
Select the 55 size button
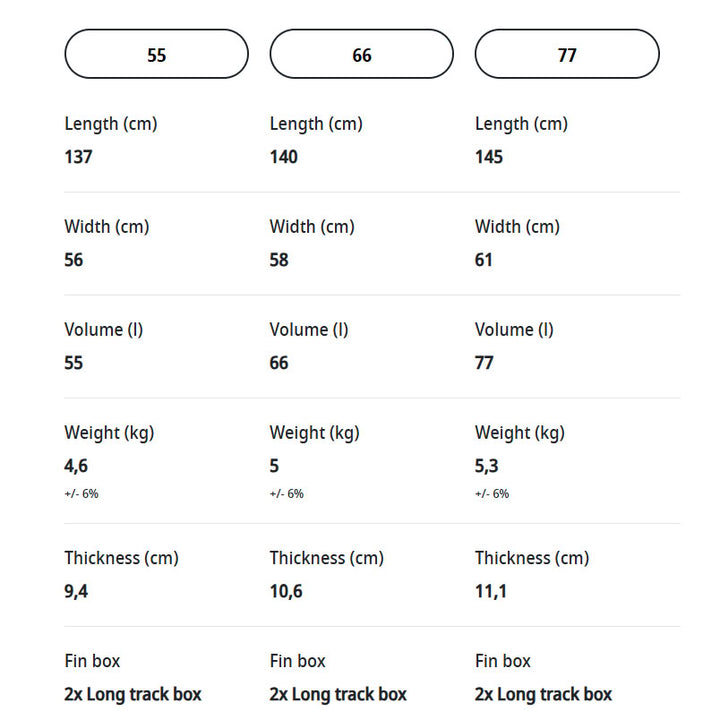(x=157, y=54)
